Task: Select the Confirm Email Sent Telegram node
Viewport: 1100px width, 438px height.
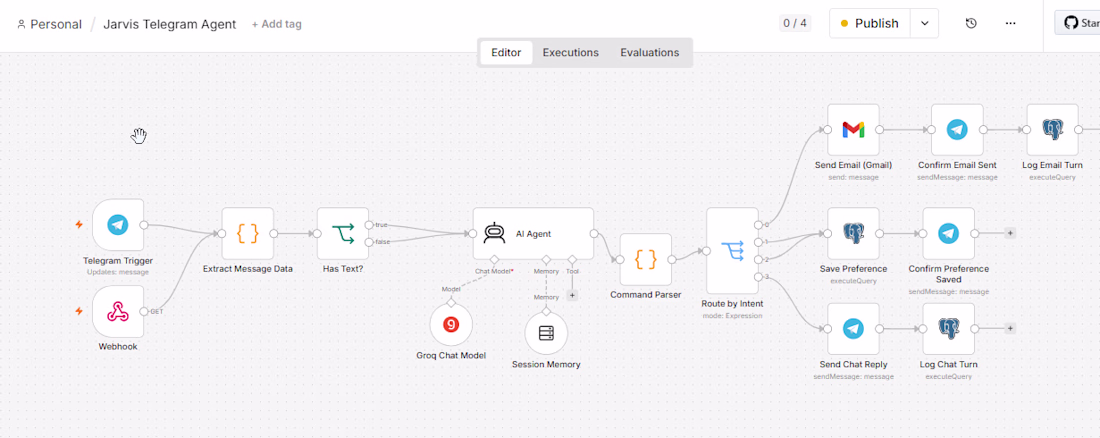Action: coord(957,130)
